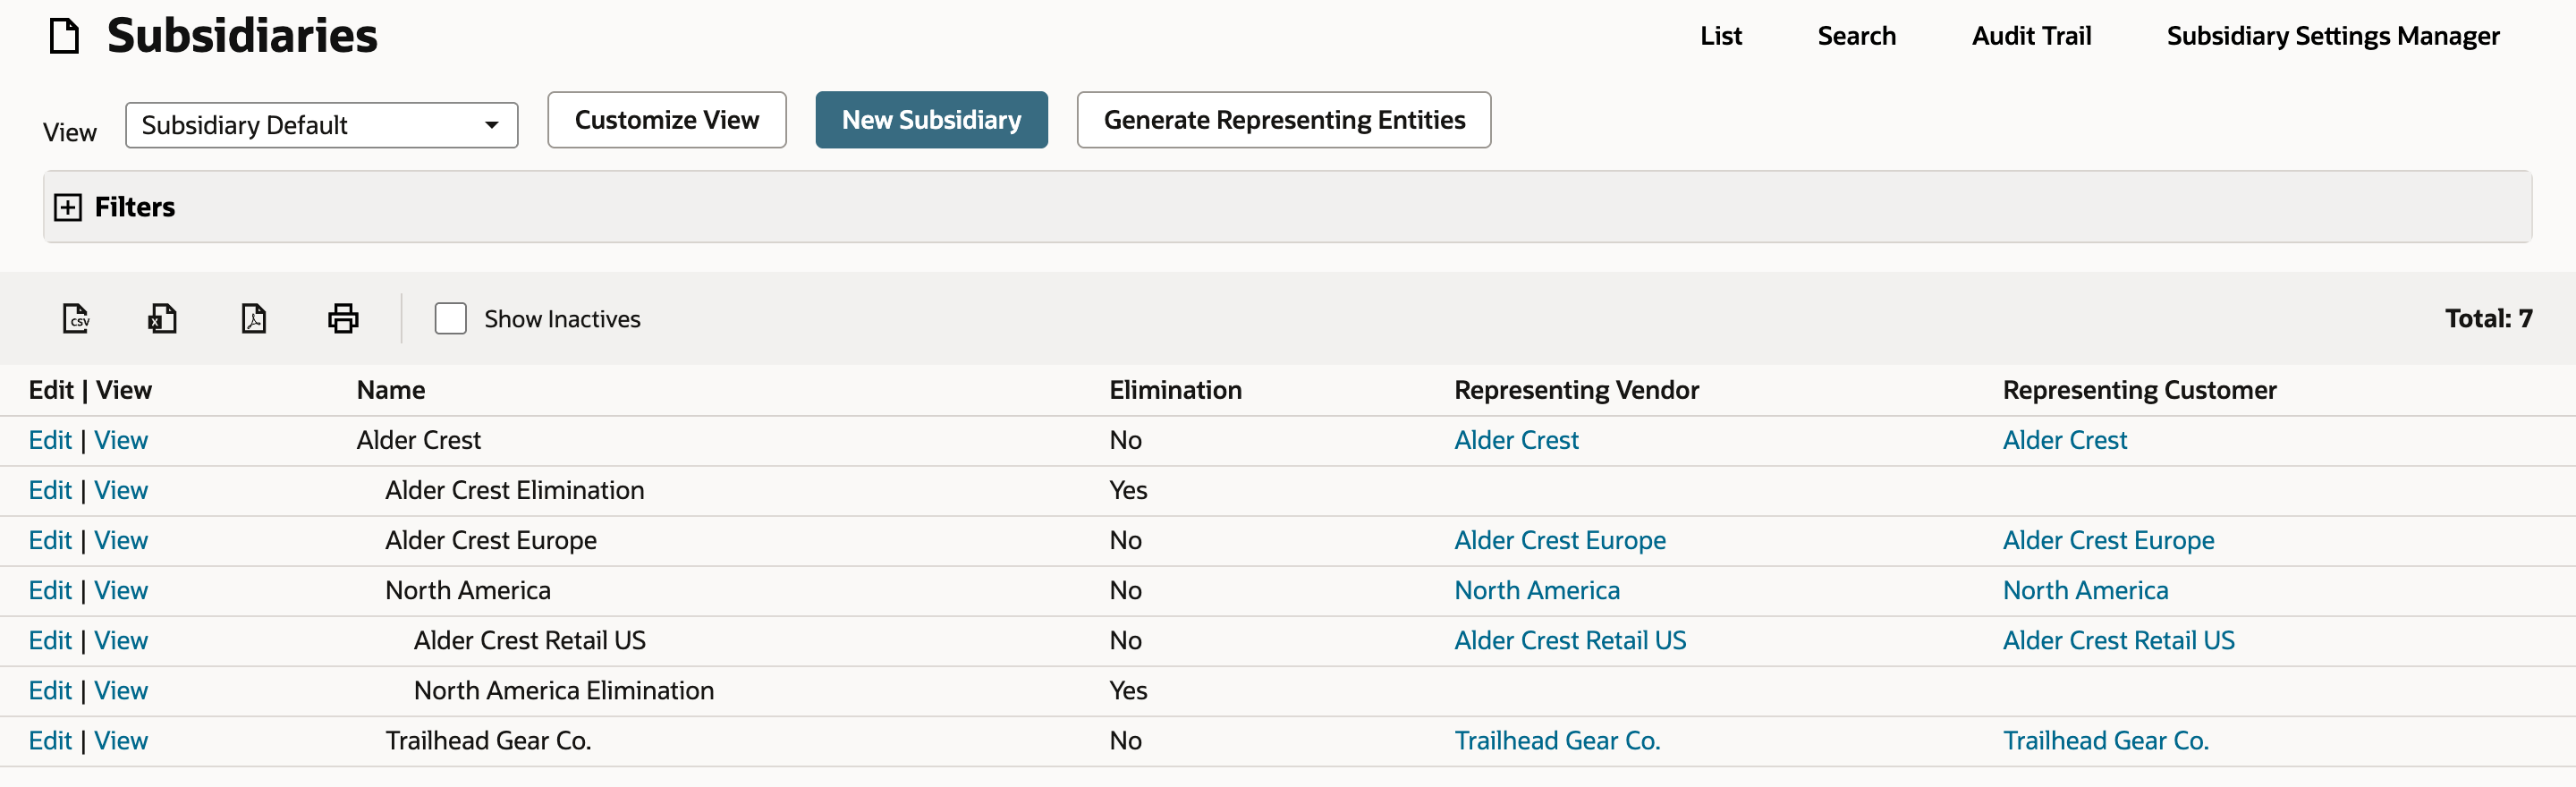Select the Trailhead Gear Co. name cell
Viewport: 2576px width, 787px height.
tap(488, 740)
